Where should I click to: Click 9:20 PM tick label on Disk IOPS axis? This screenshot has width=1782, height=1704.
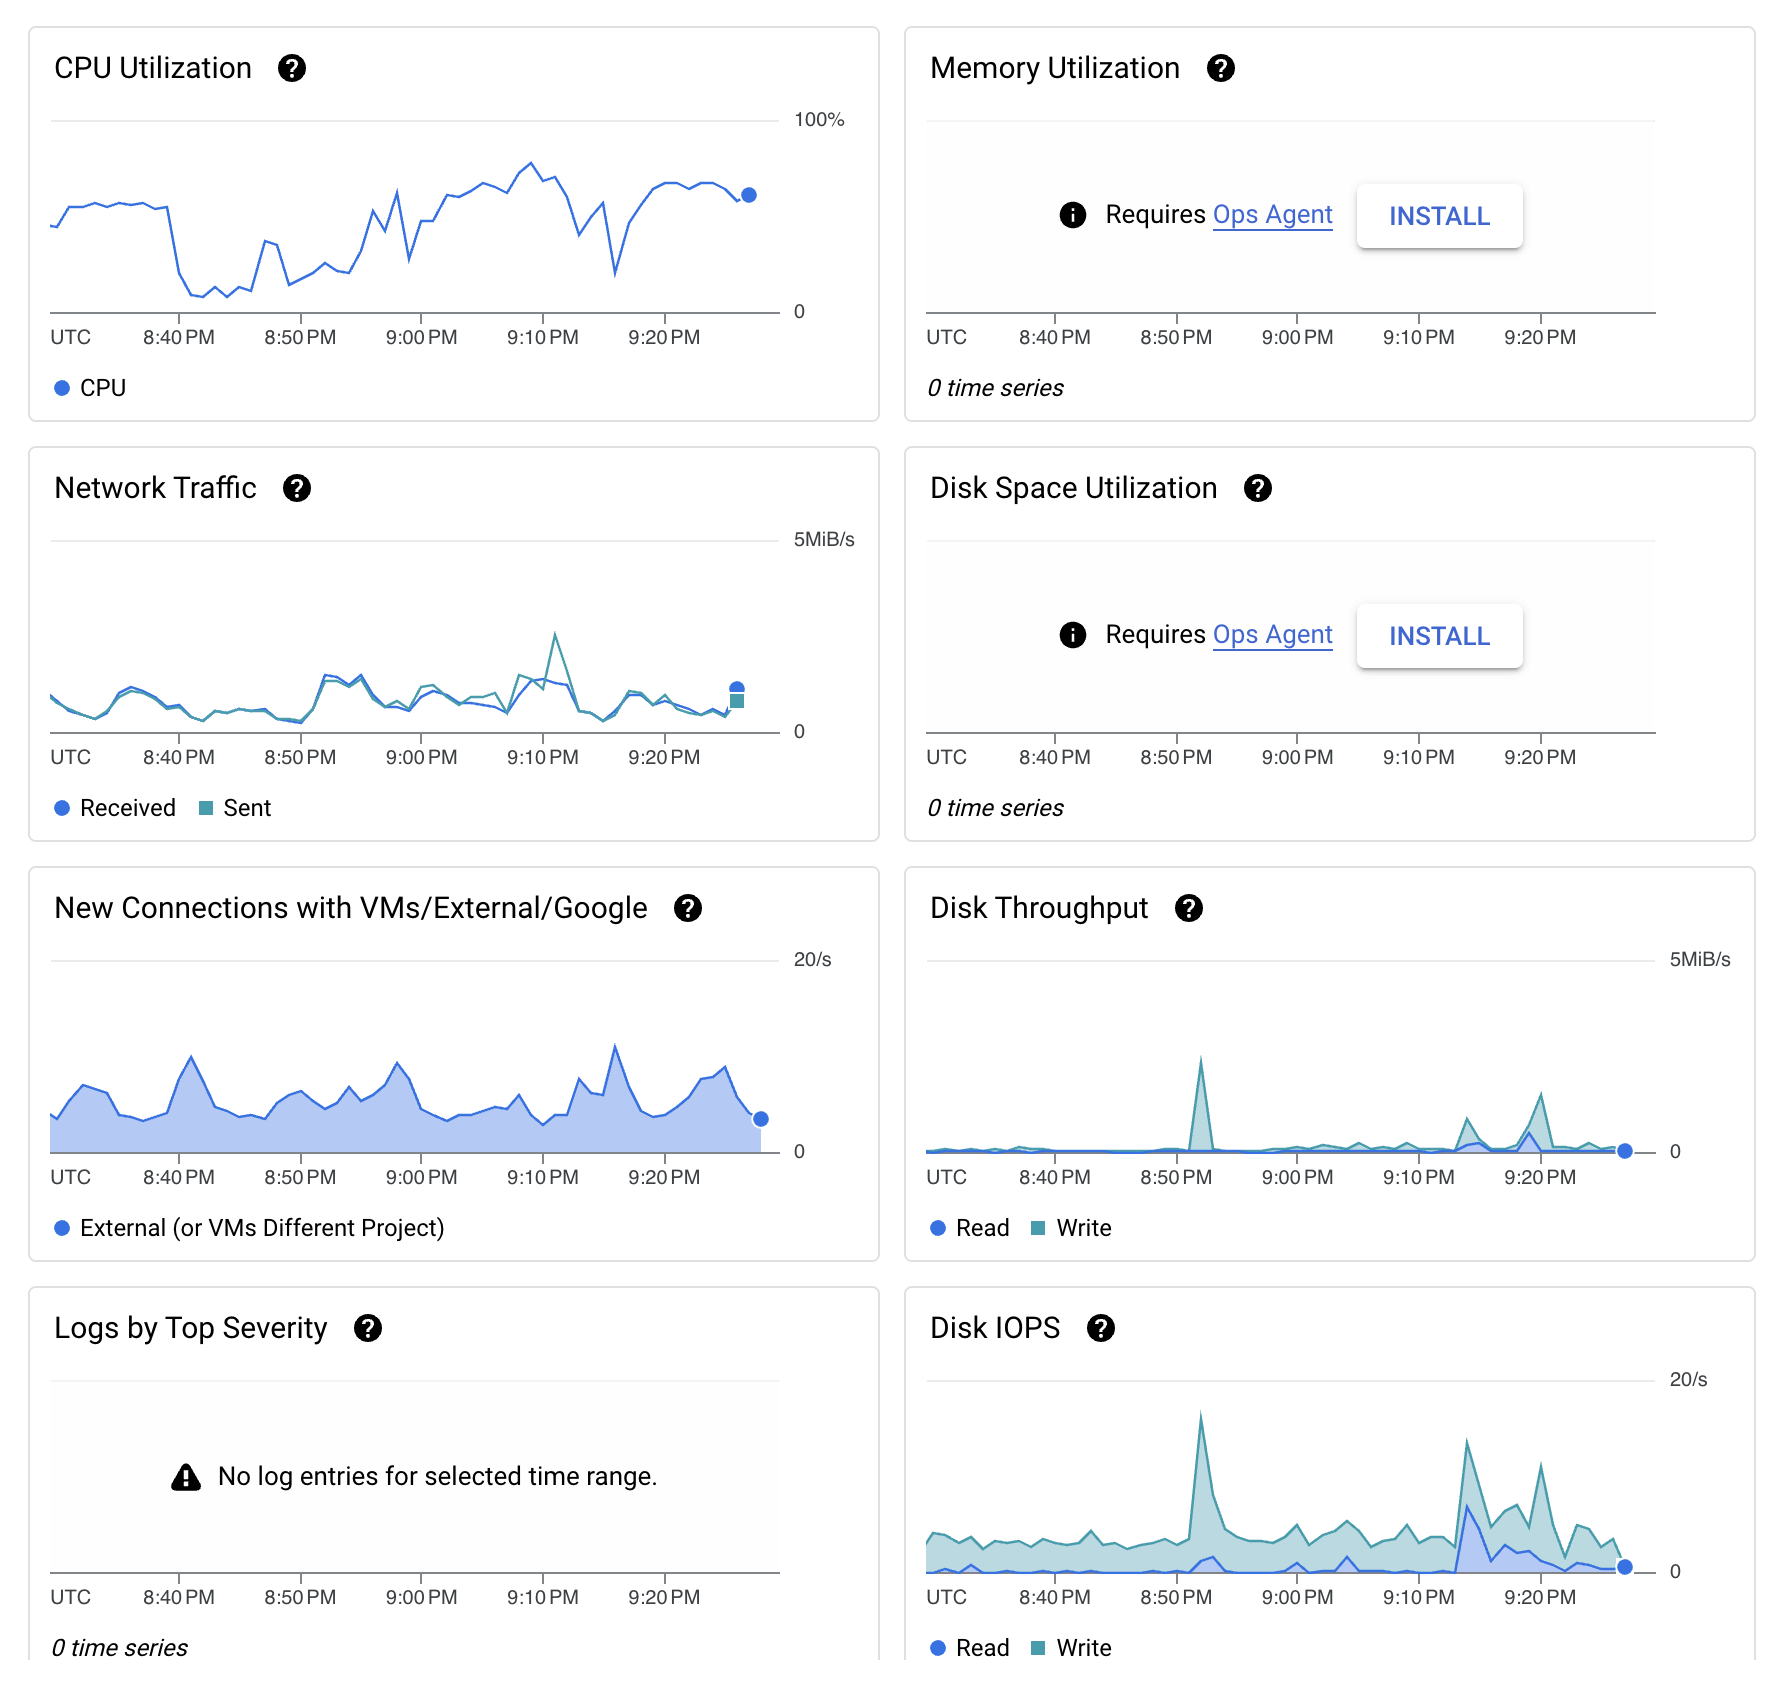coord(1540,1598)
